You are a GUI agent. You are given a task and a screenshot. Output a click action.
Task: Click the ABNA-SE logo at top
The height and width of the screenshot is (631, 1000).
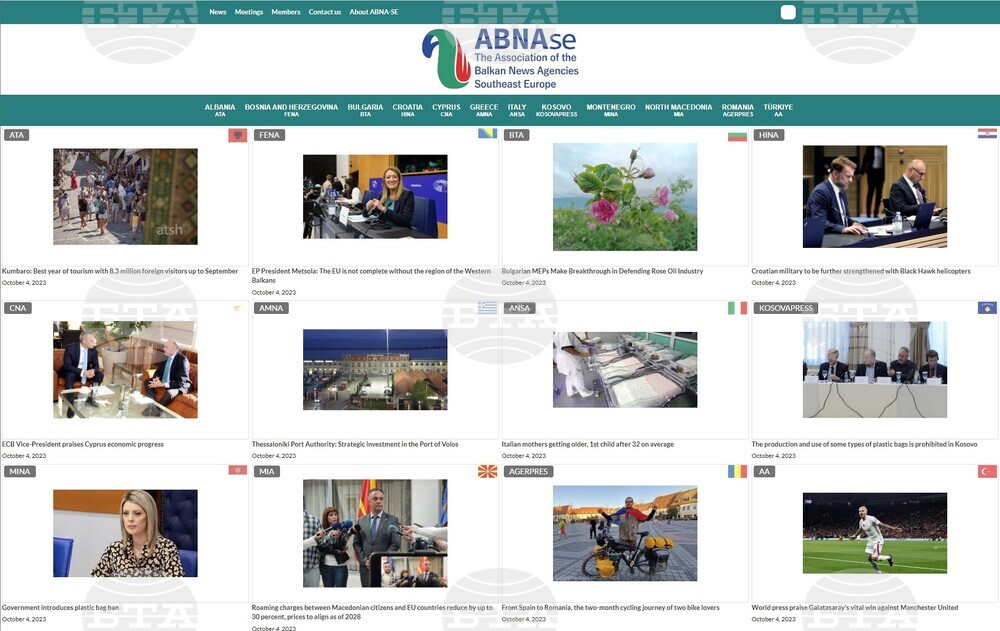pos(500,58)
